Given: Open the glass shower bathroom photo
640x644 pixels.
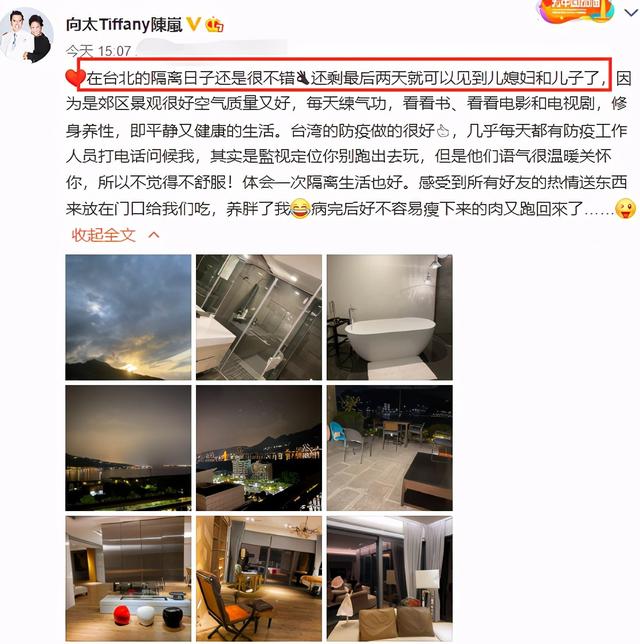Looking at the screenshot, I should click(x=259, y=317).
